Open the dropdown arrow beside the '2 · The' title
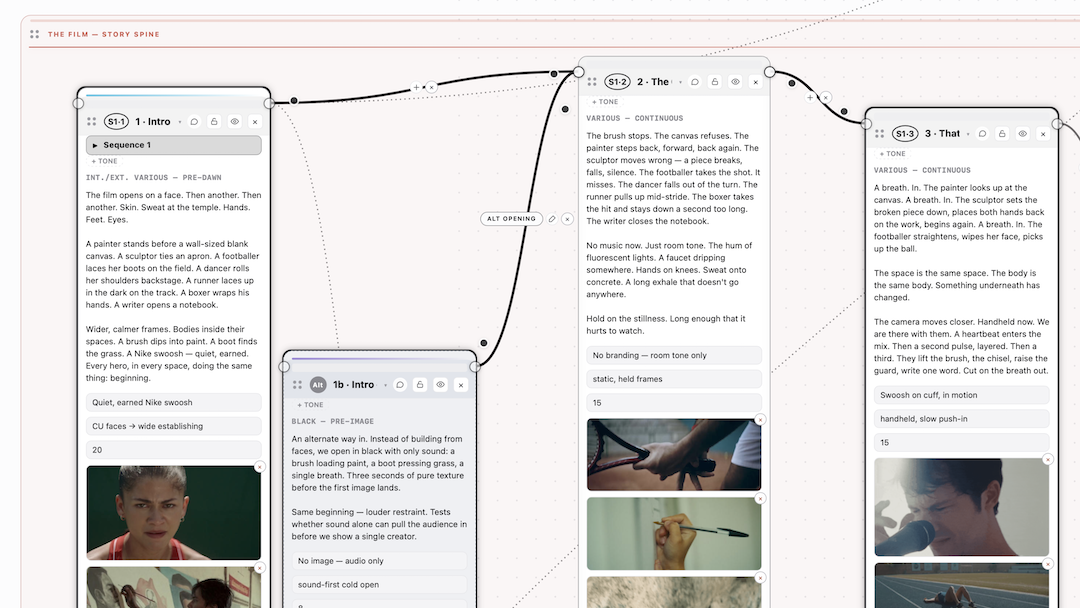 (681, 82)
